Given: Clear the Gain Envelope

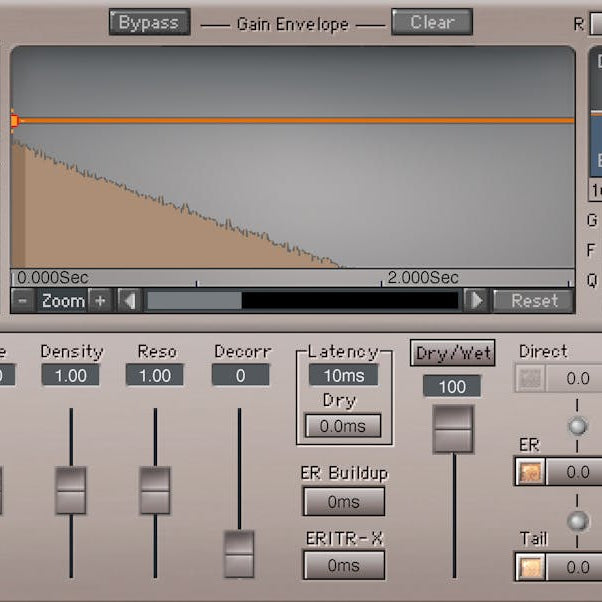Looking at the screenshot, I should point(432,22).
